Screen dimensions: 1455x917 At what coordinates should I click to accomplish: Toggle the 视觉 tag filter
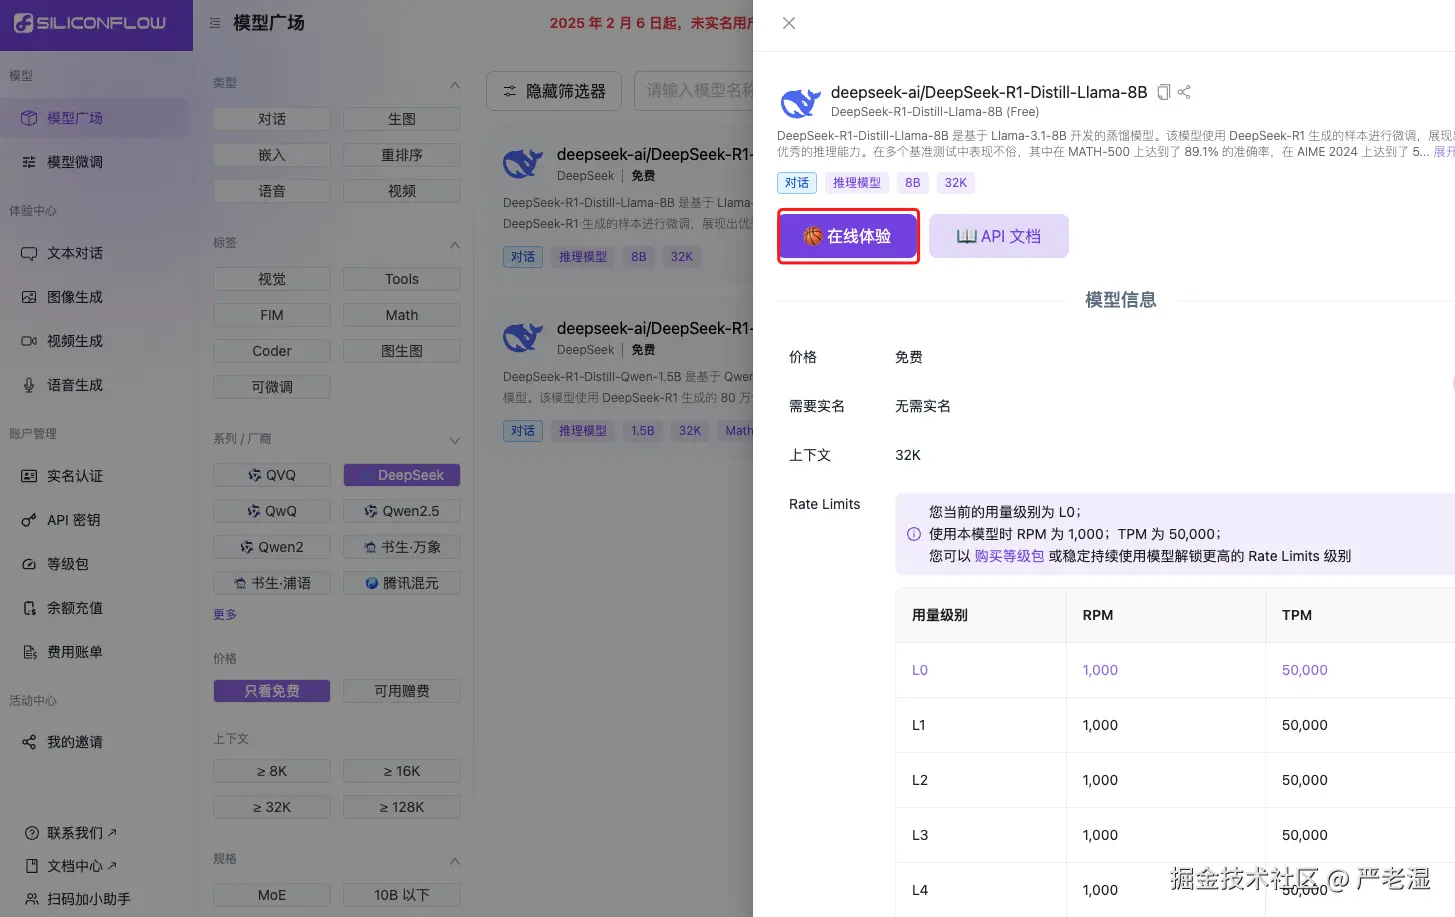coord(272,279)
